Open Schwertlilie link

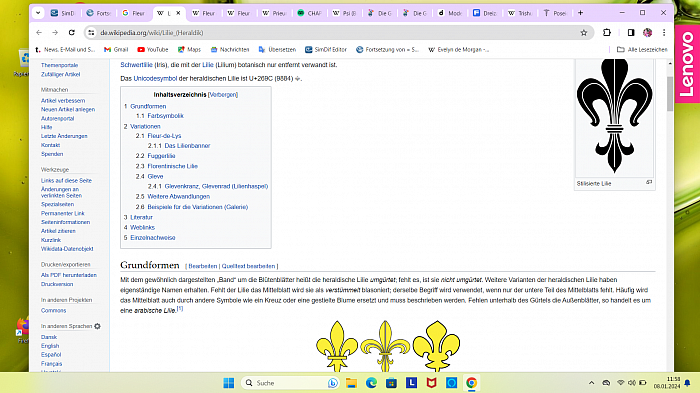coord(137,65)
